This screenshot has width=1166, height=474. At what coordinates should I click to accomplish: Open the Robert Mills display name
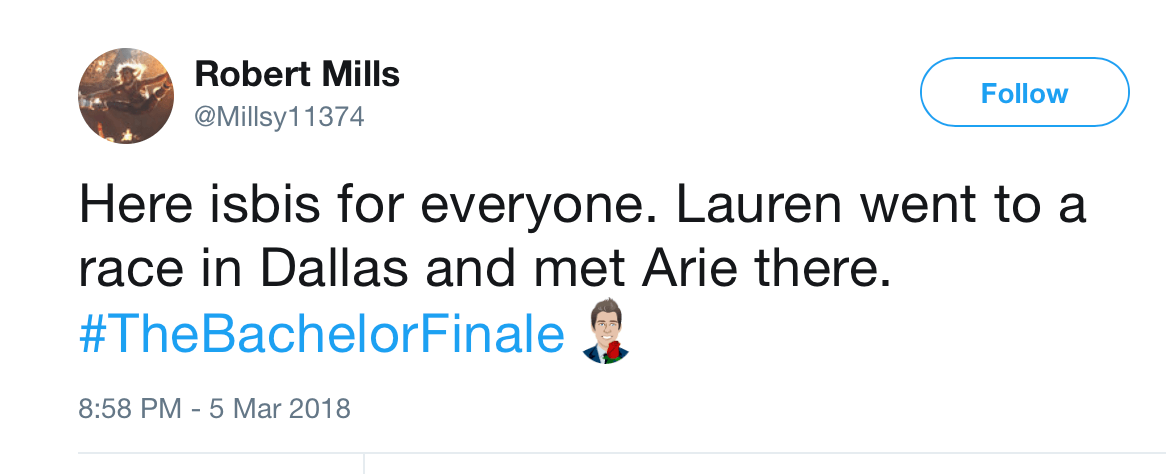click(297, 73)
